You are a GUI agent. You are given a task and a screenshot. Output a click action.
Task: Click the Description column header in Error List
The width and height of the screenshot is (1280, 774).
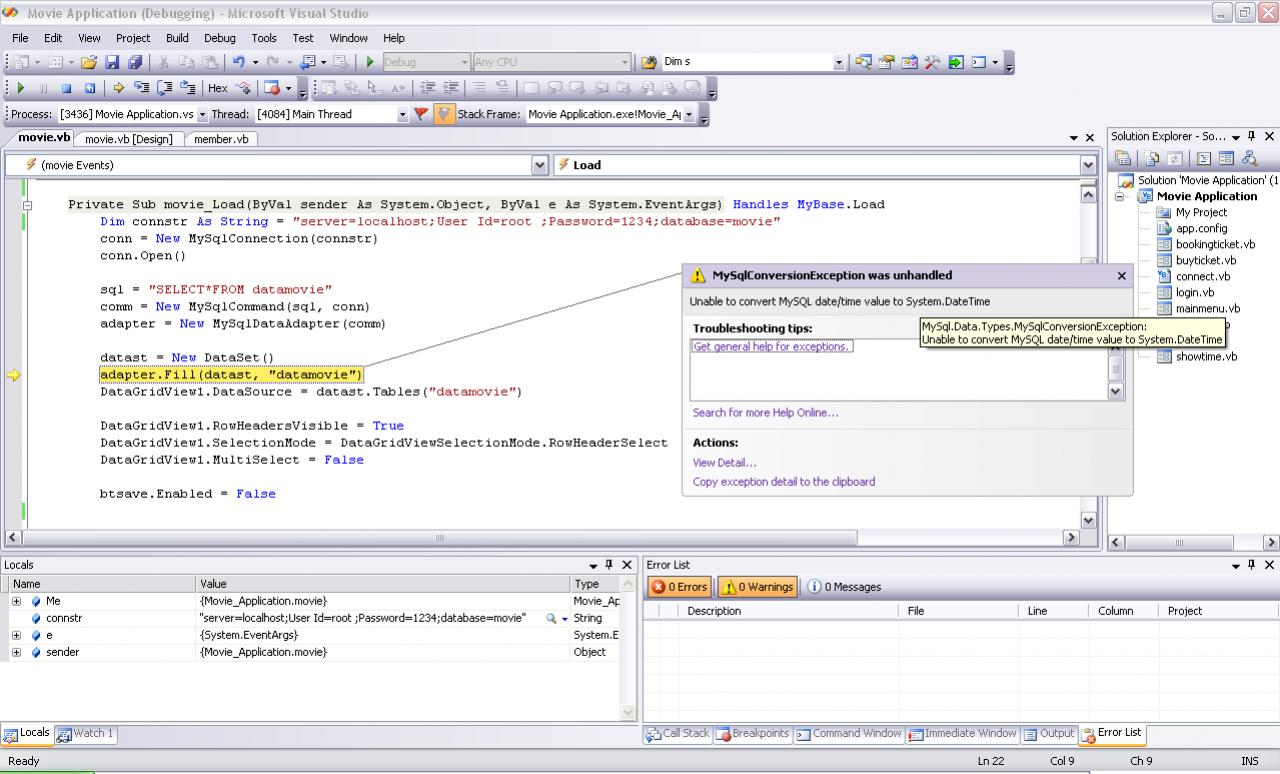coord(790,611)
